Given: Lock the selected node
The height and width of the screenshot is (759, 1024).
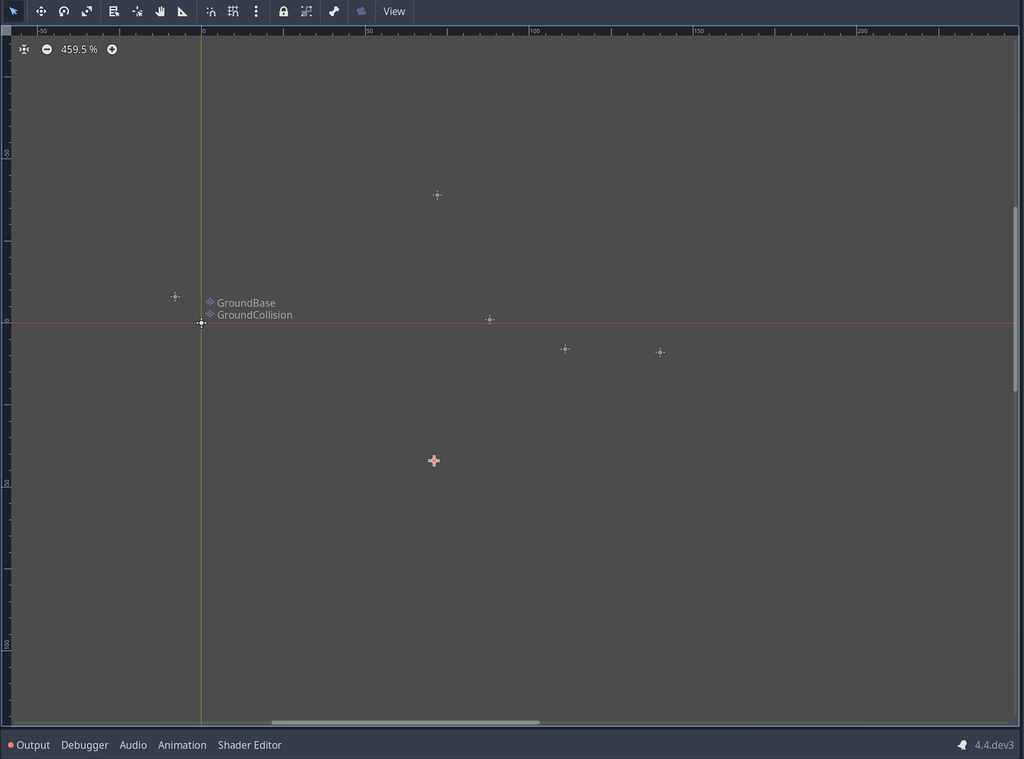Looking at the screenshot, I should pos(283,11).
